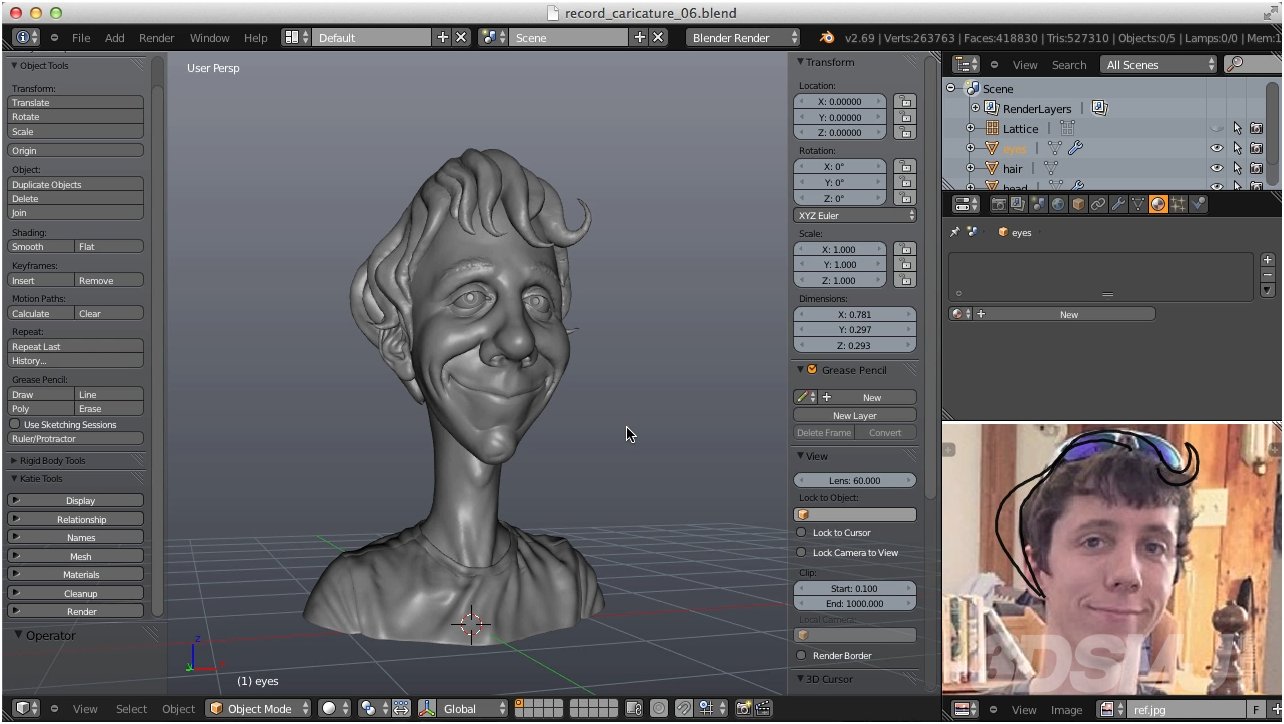
Task: Collapse the Scene tree item
Action: click(951, 88)
